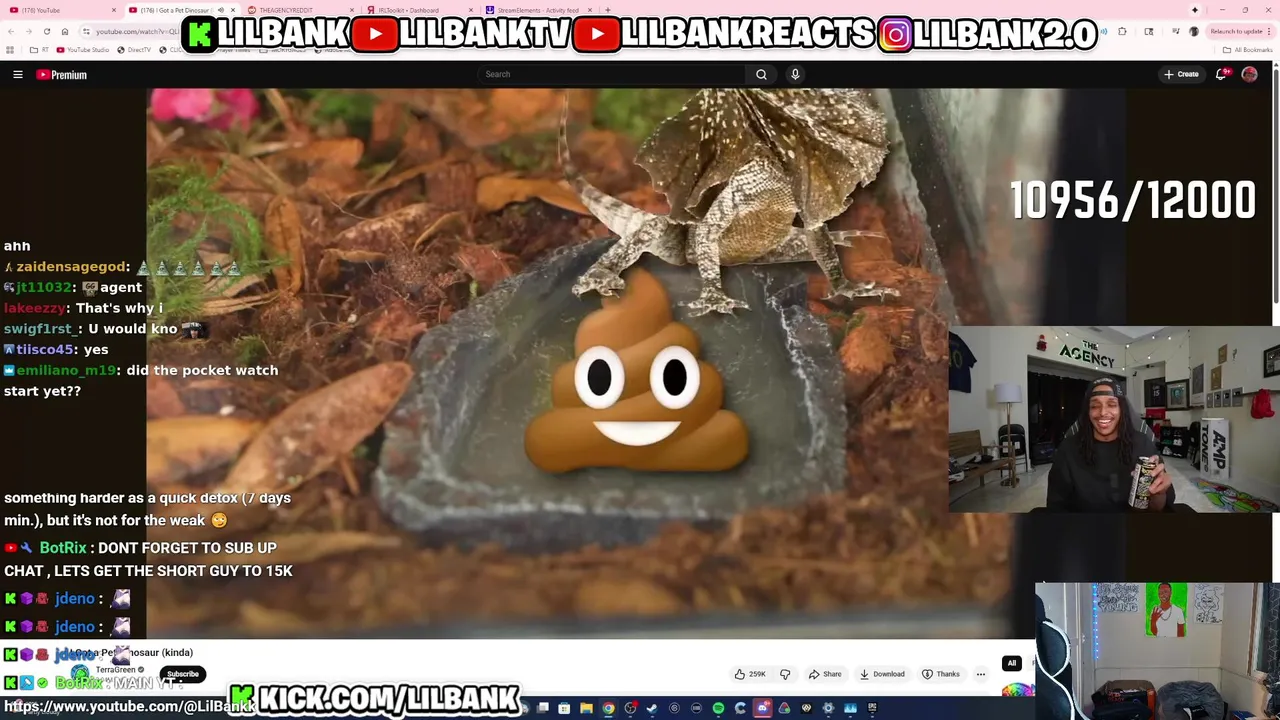
Task: Focus the YouTube search field
Action: 612,74
